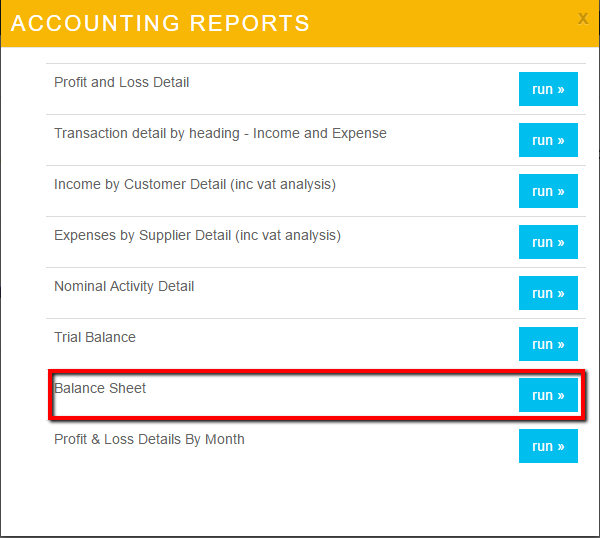
Task: Select the Trial Balance label
Action: pos(95,337)
